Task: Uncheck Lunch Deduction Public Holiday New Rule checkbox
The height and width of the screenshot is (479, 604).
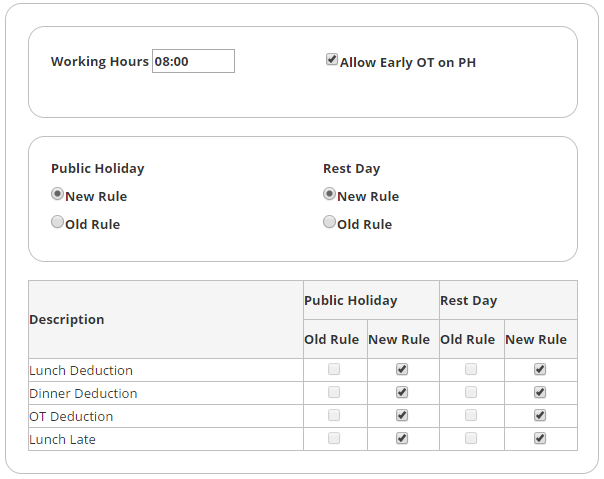Action: click(402, 369)
